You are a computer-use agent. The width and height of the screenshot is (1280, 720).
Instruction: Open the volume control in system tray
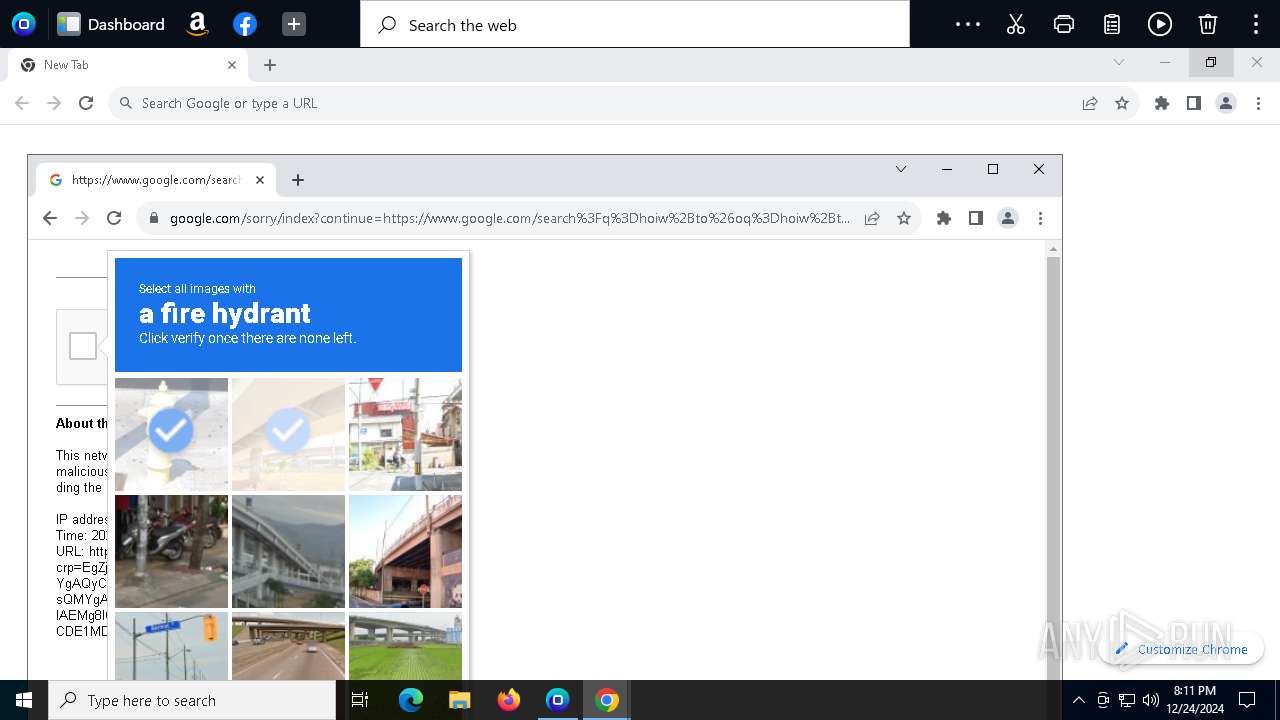tap(1150, 700)
